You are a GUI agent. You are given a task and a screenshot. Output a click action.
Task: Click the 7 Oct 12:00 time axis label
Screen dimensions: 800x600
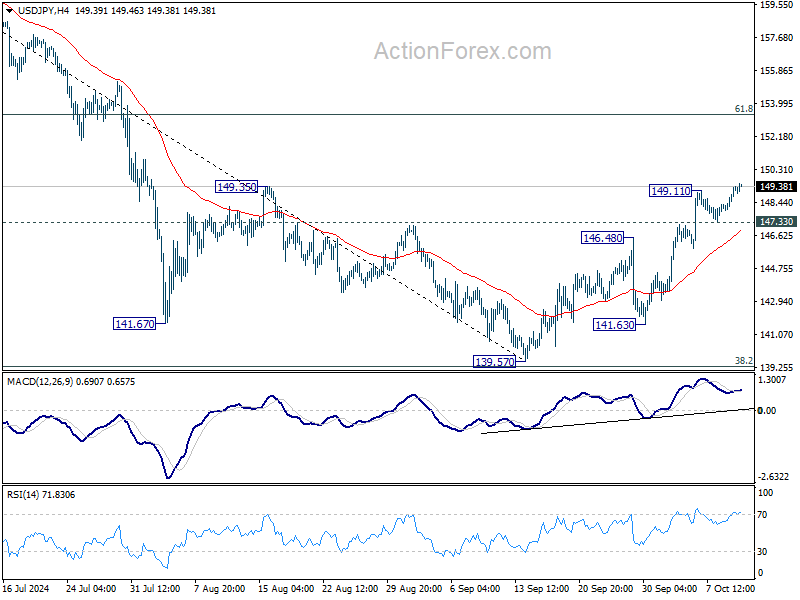pos(730,588)
